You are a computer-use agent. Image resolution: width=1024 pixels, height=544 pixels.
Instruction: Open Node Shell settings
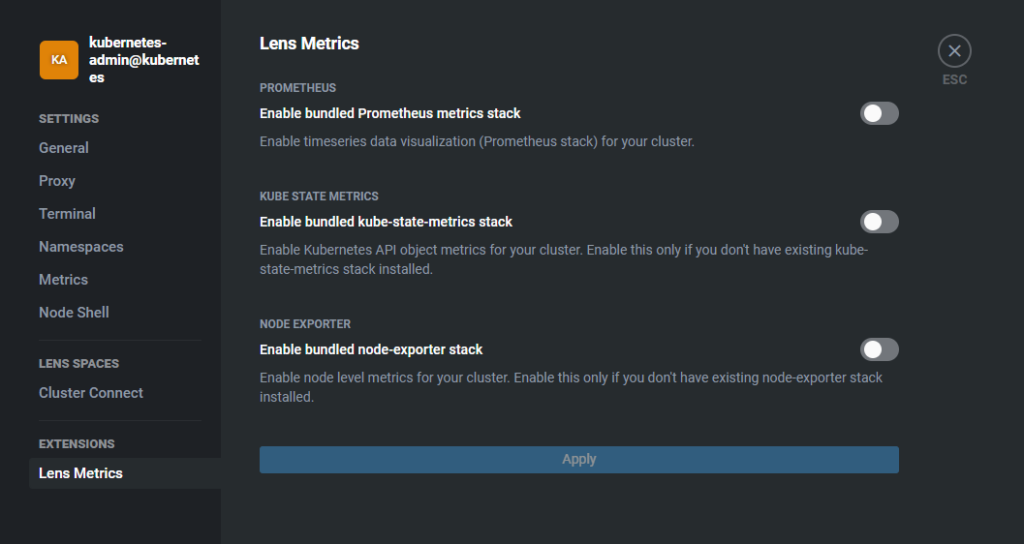coord(74,312)
